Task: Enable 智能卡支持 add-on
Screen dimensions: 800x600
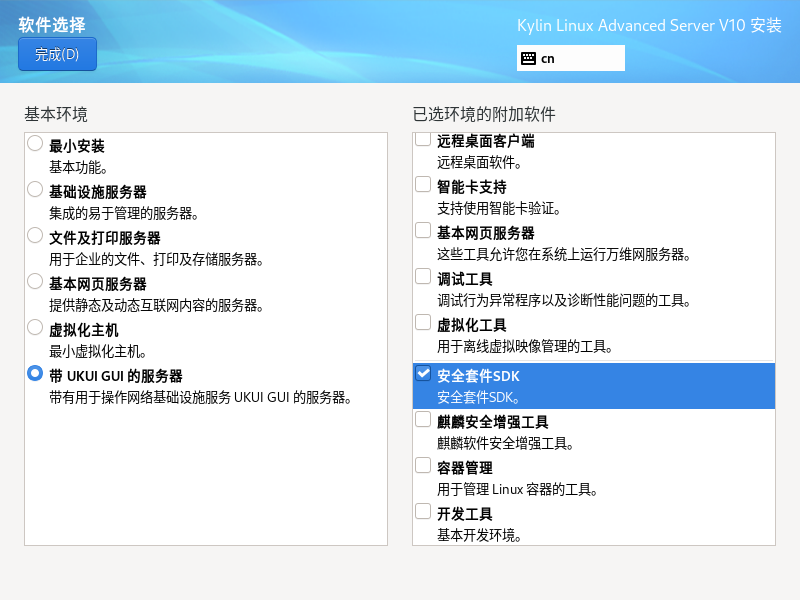Action: pos(422,185)
